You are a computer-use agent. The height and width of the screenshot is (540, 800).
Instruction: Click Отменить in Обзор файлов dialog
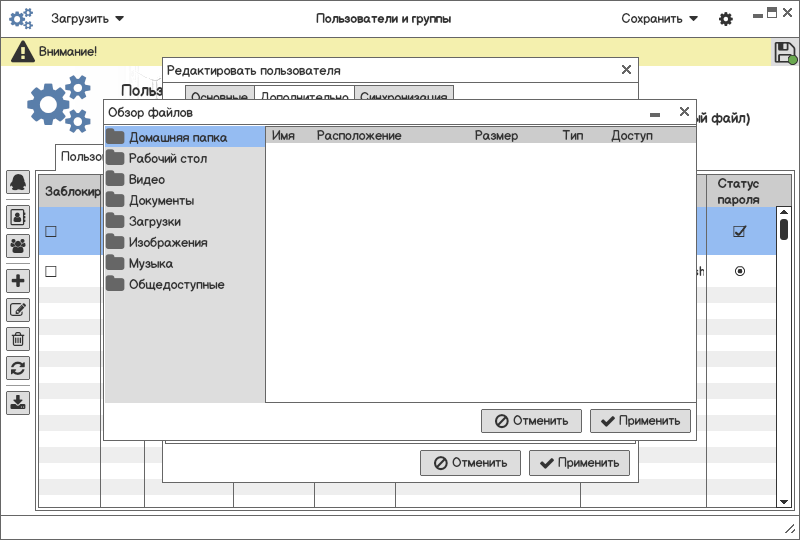[531, 421]
